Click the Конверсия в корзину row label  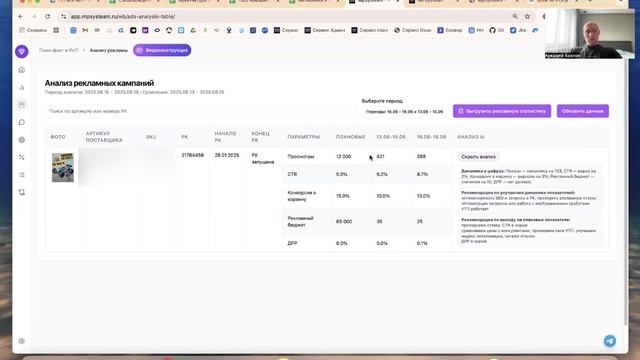pyautogui.click(x=302, y=196)
